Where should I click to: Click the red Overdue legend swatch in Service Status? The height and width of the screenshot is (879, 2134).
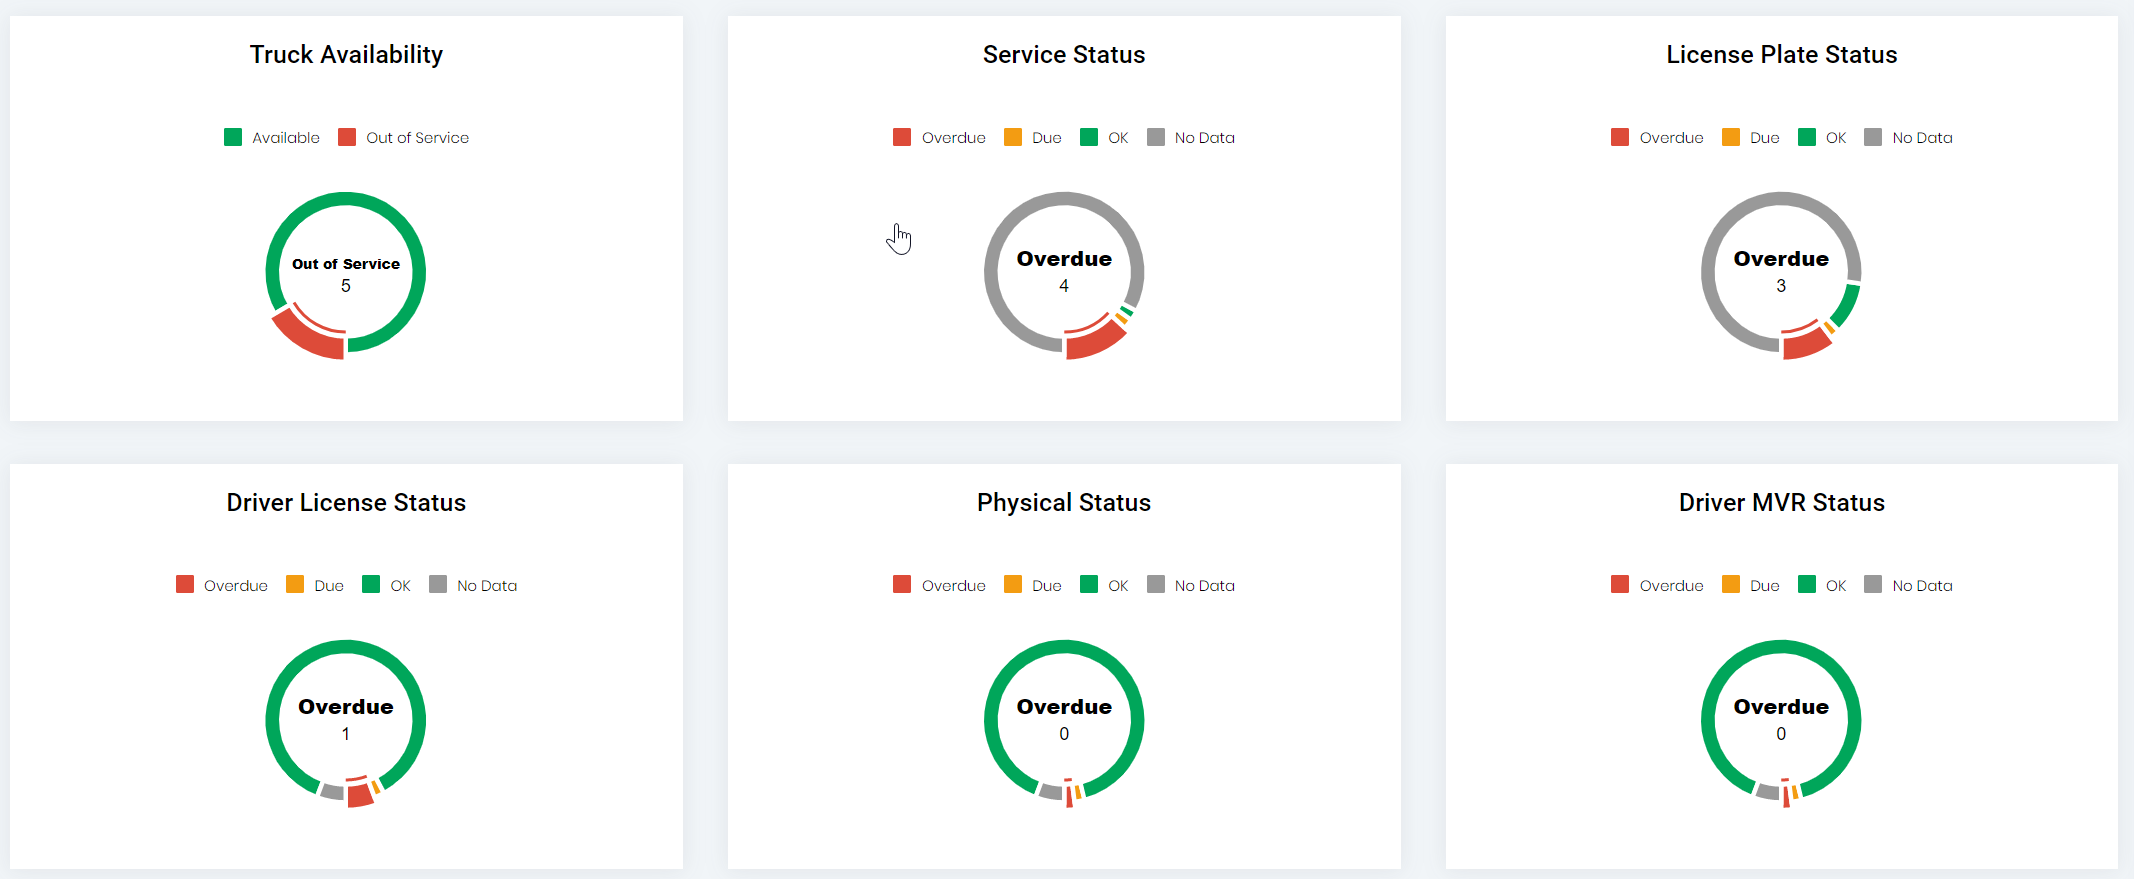click(x=901, y=137)
